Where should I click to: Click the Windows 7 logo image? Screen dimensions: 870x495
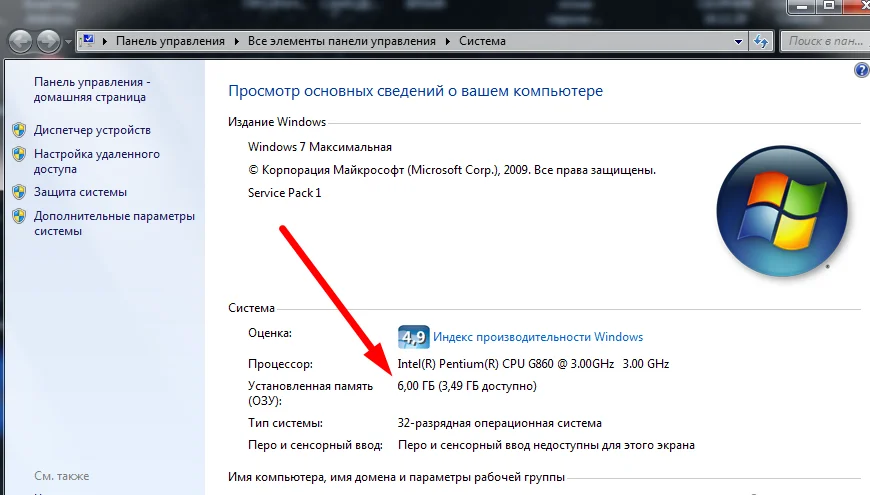[x=782, y=211]
